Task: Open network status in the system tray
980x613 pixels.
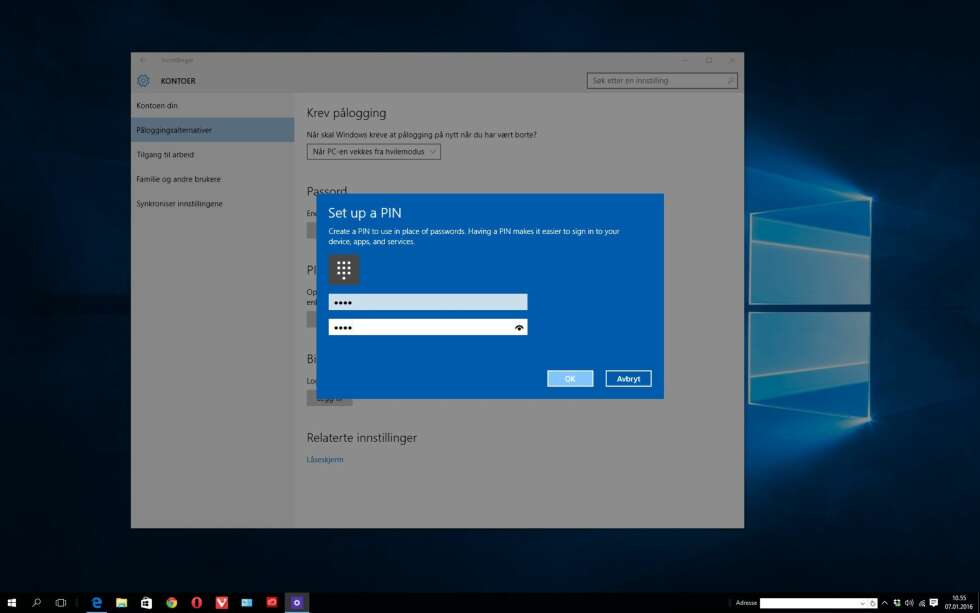Action: click(x=921, y=603)
